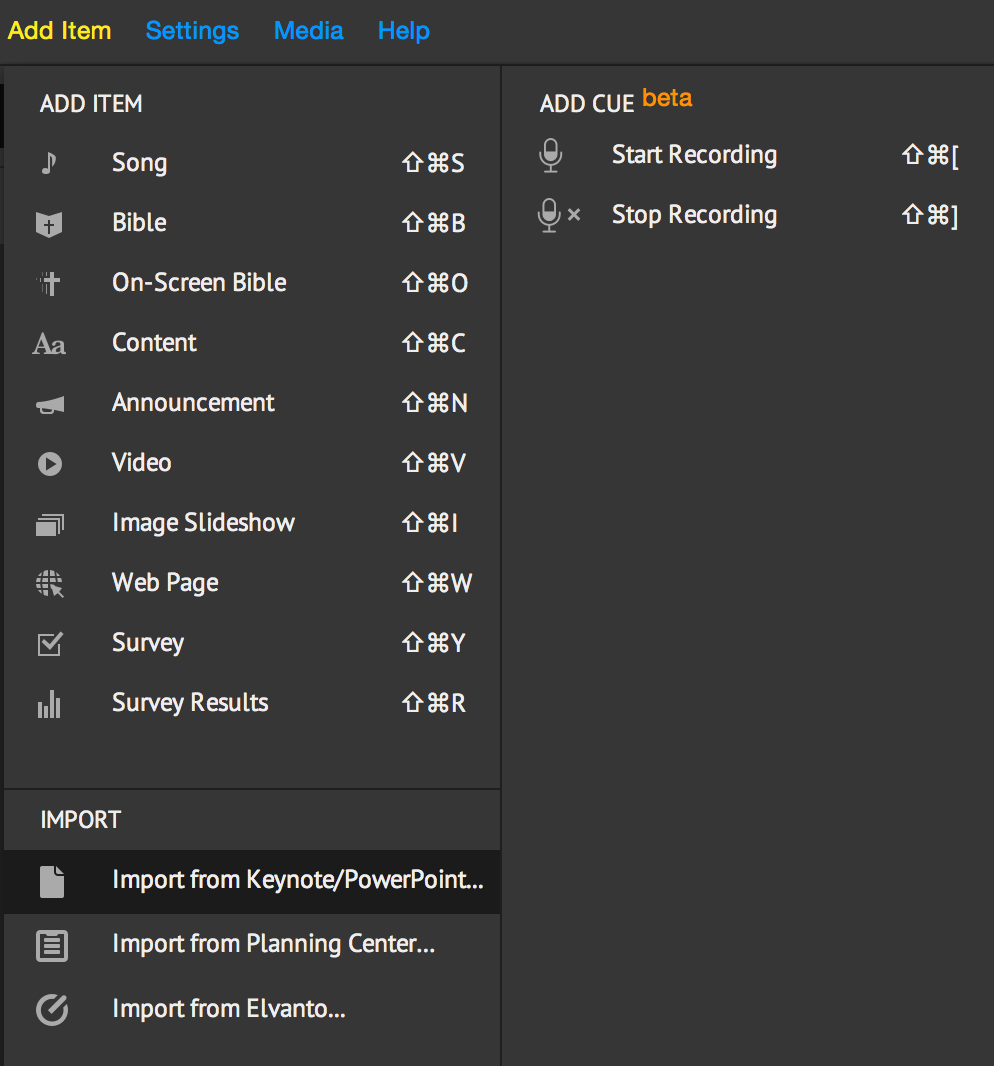Click the Bible book icon
The image size is (994, 1066).
point(49,224)
